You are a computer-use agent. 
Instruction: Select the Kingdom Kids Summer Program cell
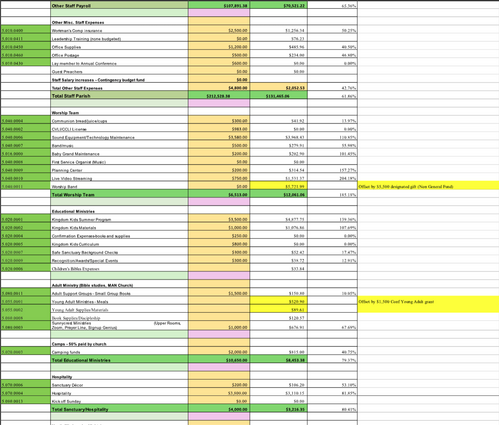[x=119, y=219]
